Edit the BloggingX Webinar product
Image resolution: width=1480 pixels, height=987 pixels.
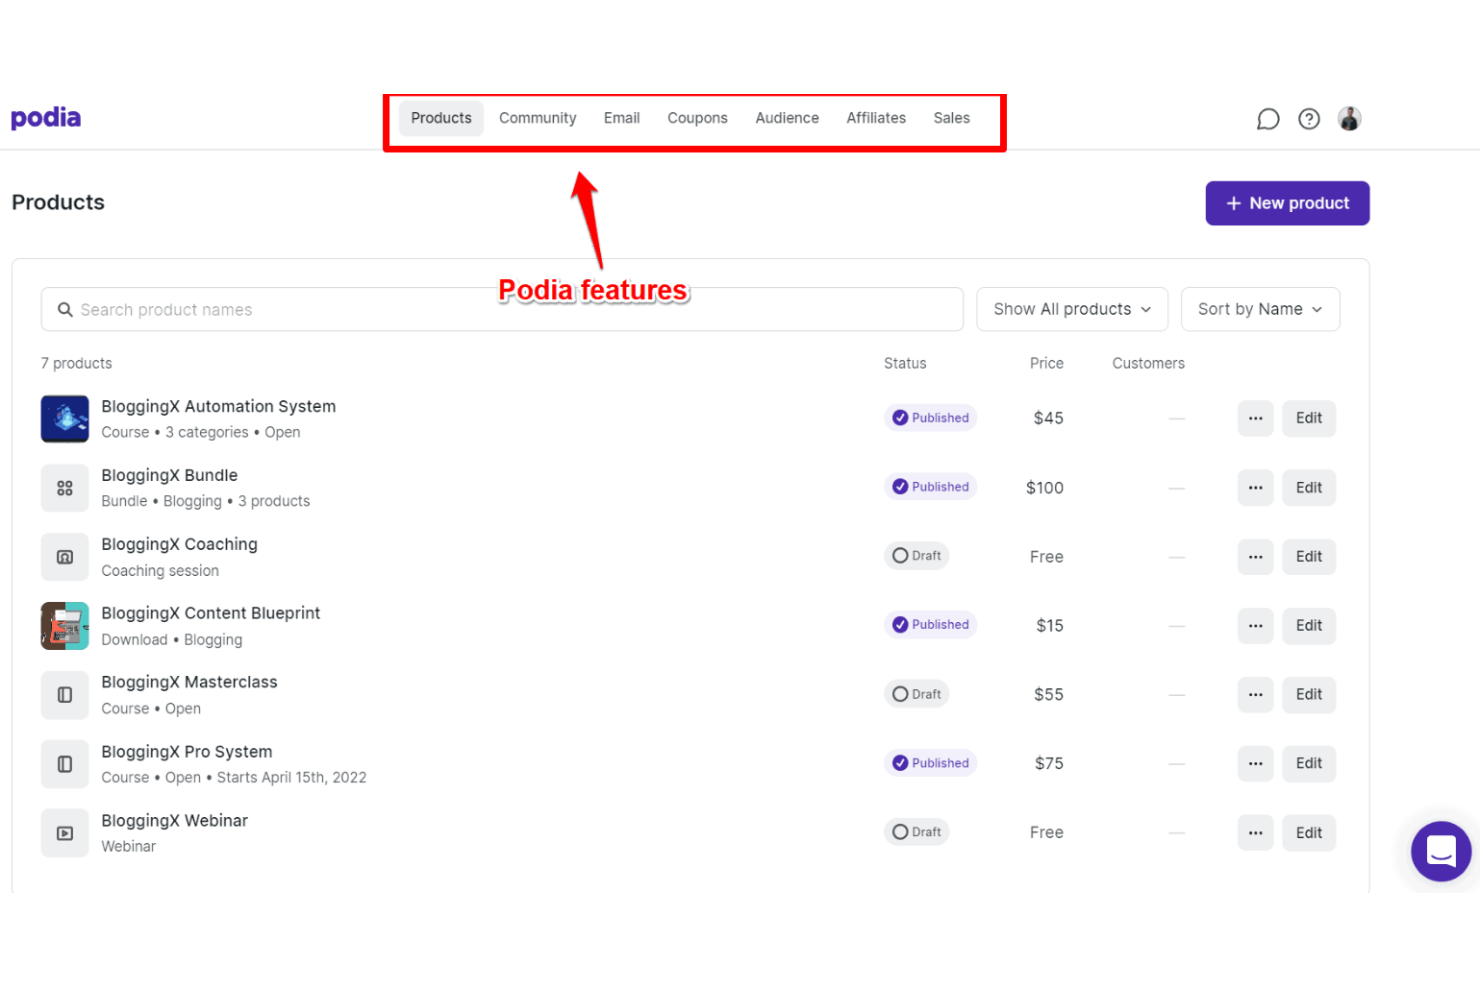pos(1309,833)
